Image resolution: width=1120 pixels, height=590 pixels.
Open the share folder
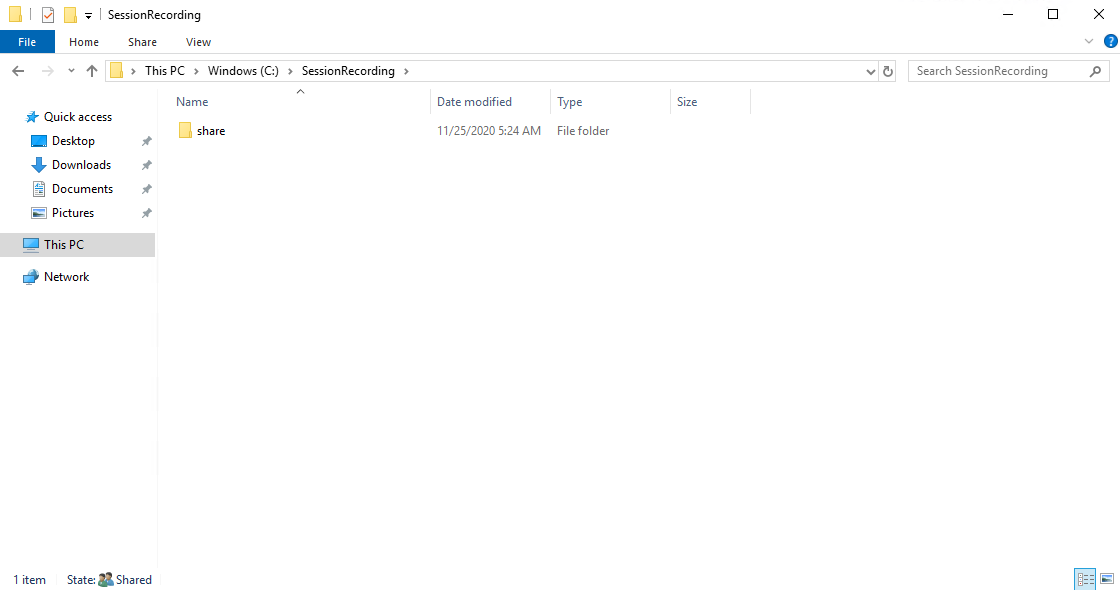(209, 130)
